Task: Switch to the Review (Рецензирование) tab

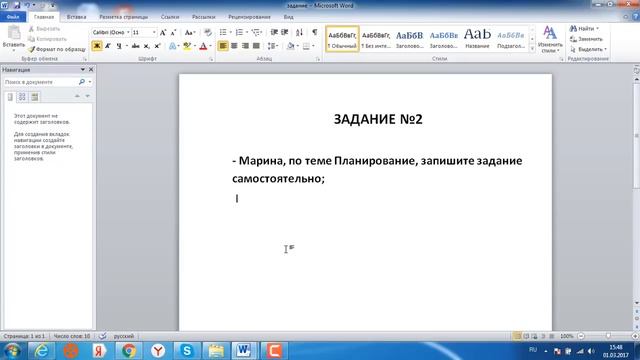Action: pos(249,17)
